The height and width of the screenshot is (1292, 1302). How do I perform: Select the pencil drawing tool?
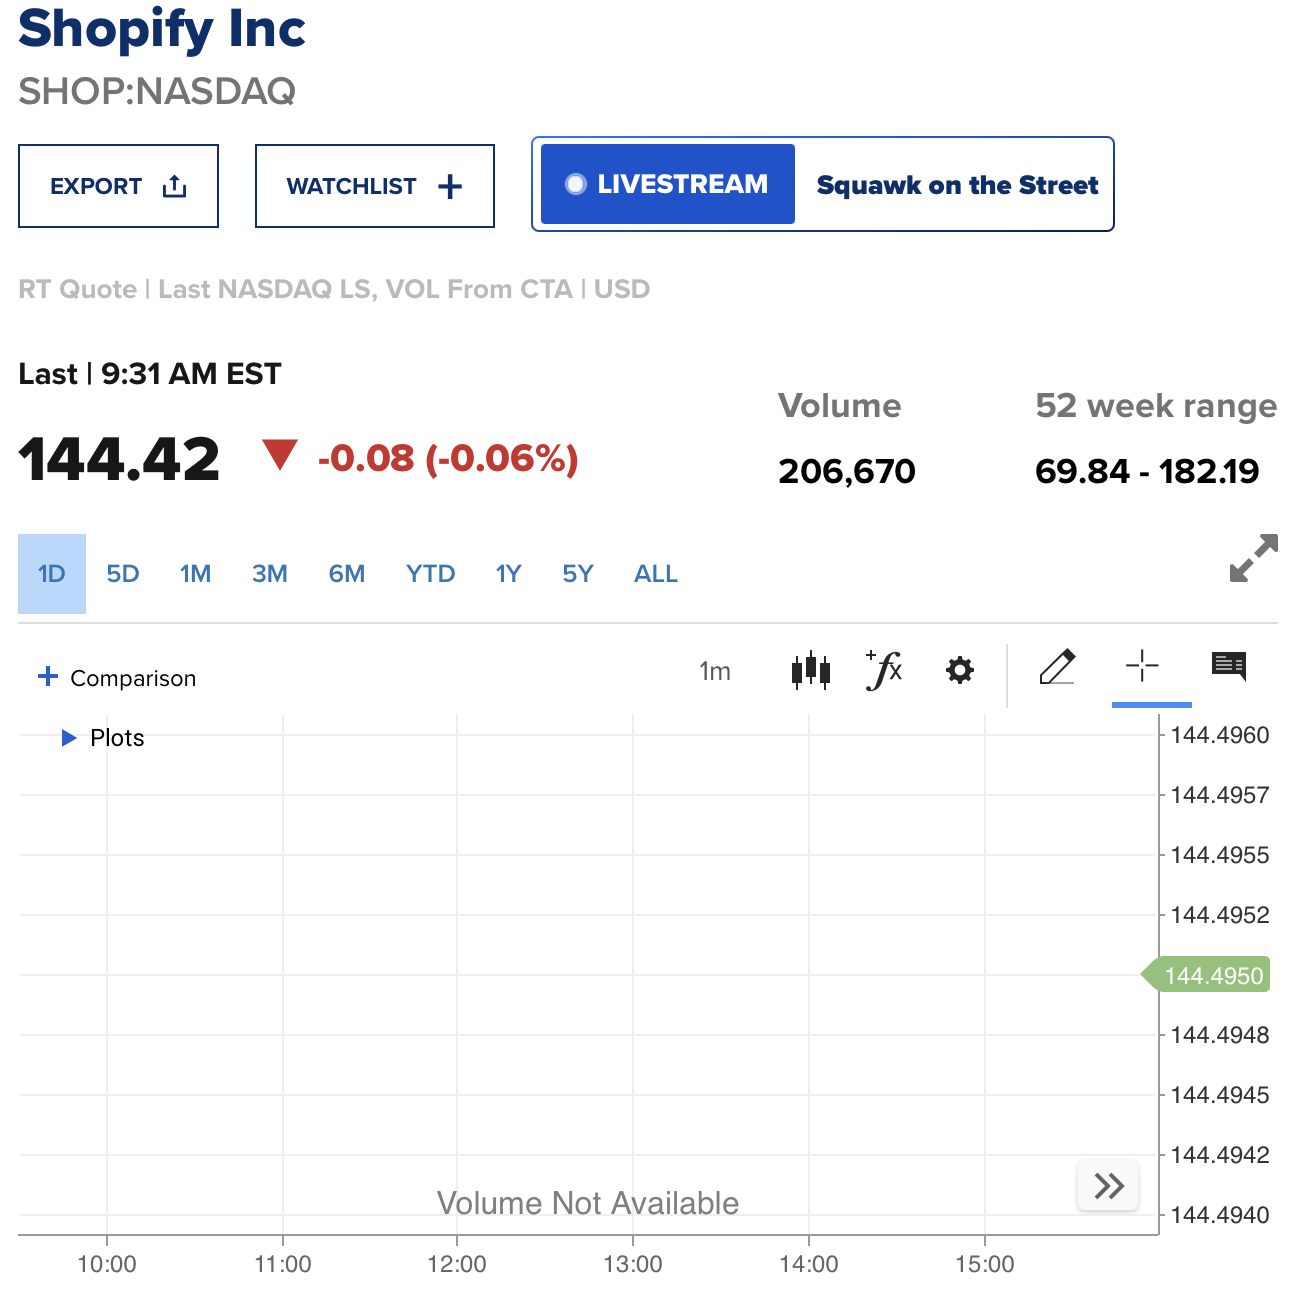(x=1057, y=667)
